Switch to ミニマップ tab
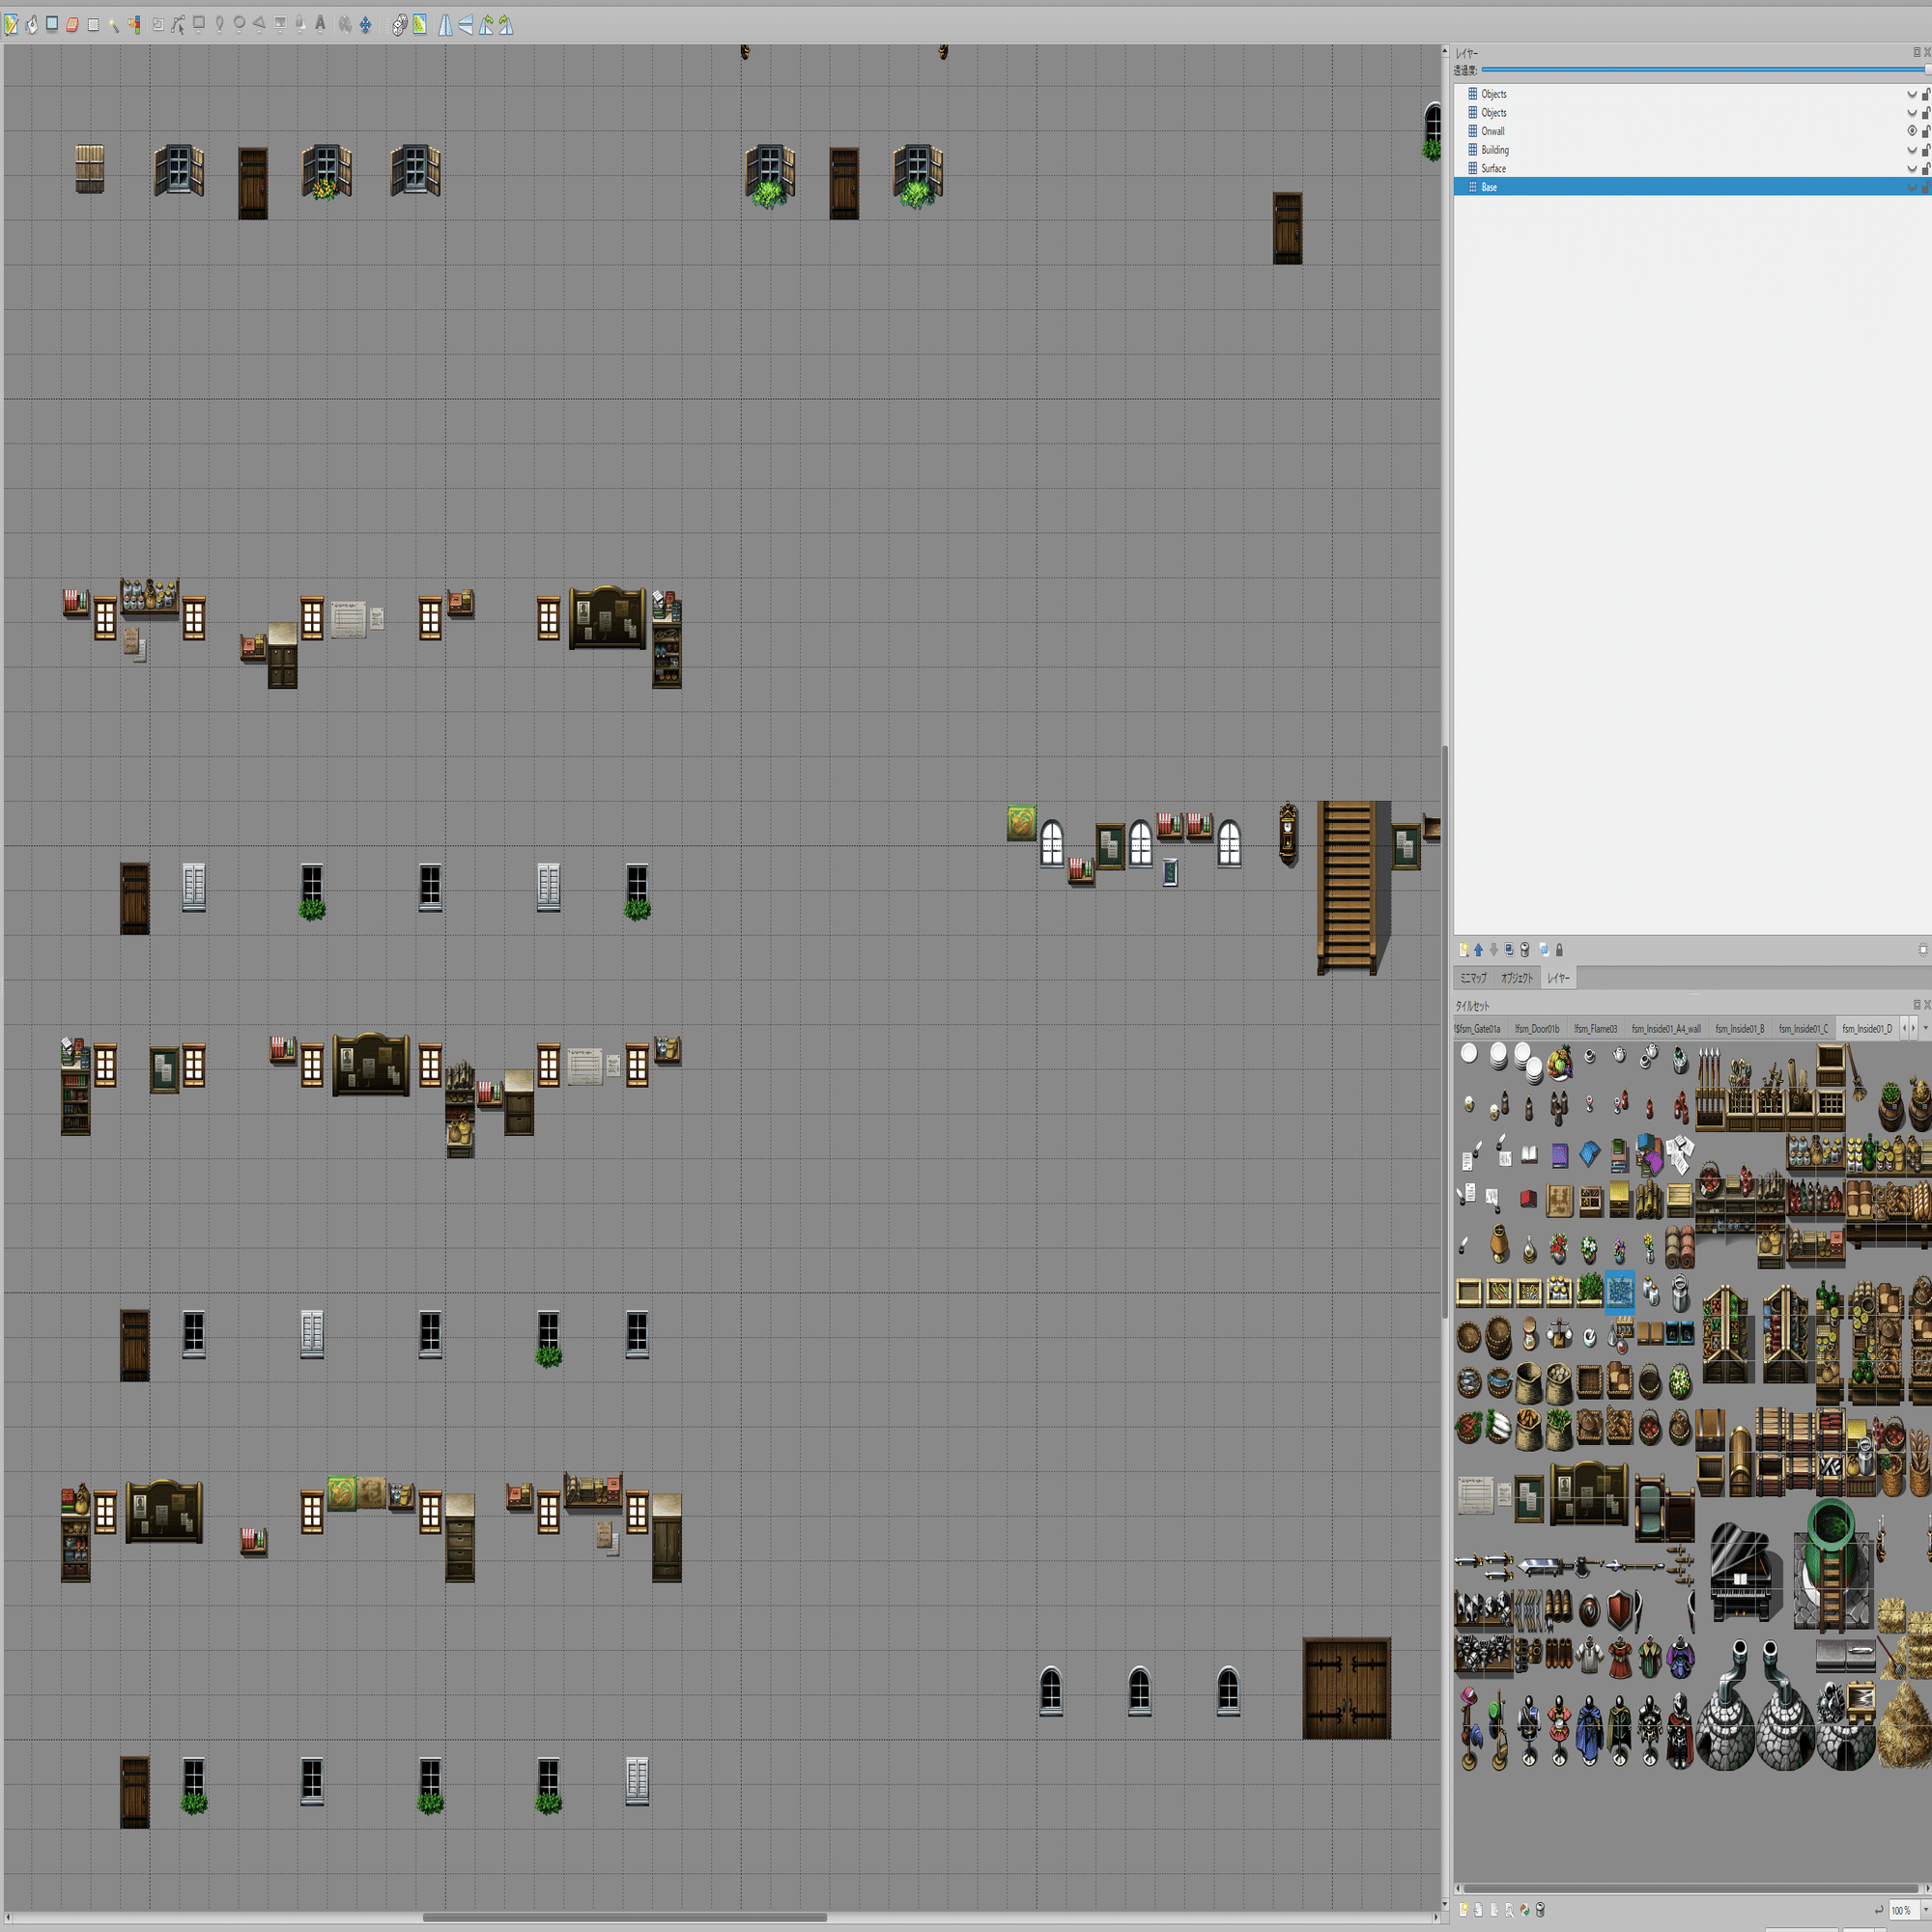The height and width of the screenshot is (1932, 1932). click(x=1472, y=978)
